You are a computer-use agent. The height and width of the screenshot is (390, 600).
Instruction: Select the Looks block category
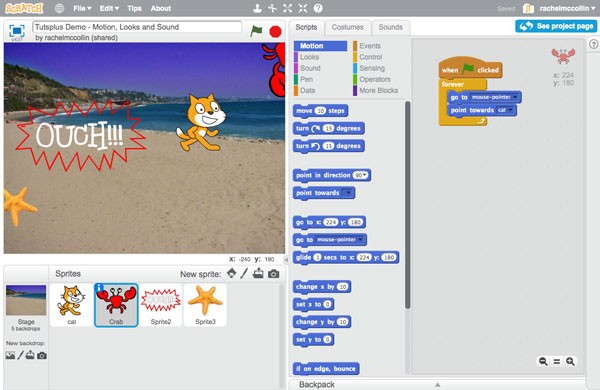[309, 57]
